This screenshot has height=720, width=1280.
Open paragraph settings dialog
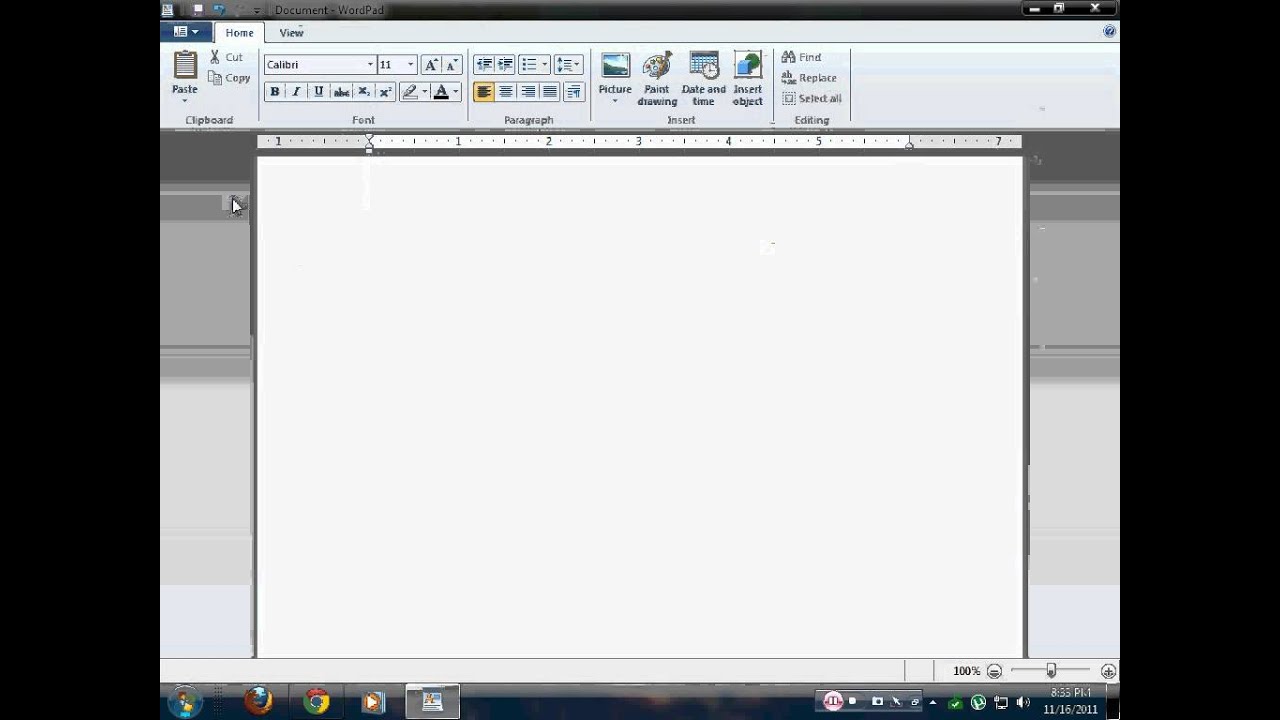pos(573,92)
